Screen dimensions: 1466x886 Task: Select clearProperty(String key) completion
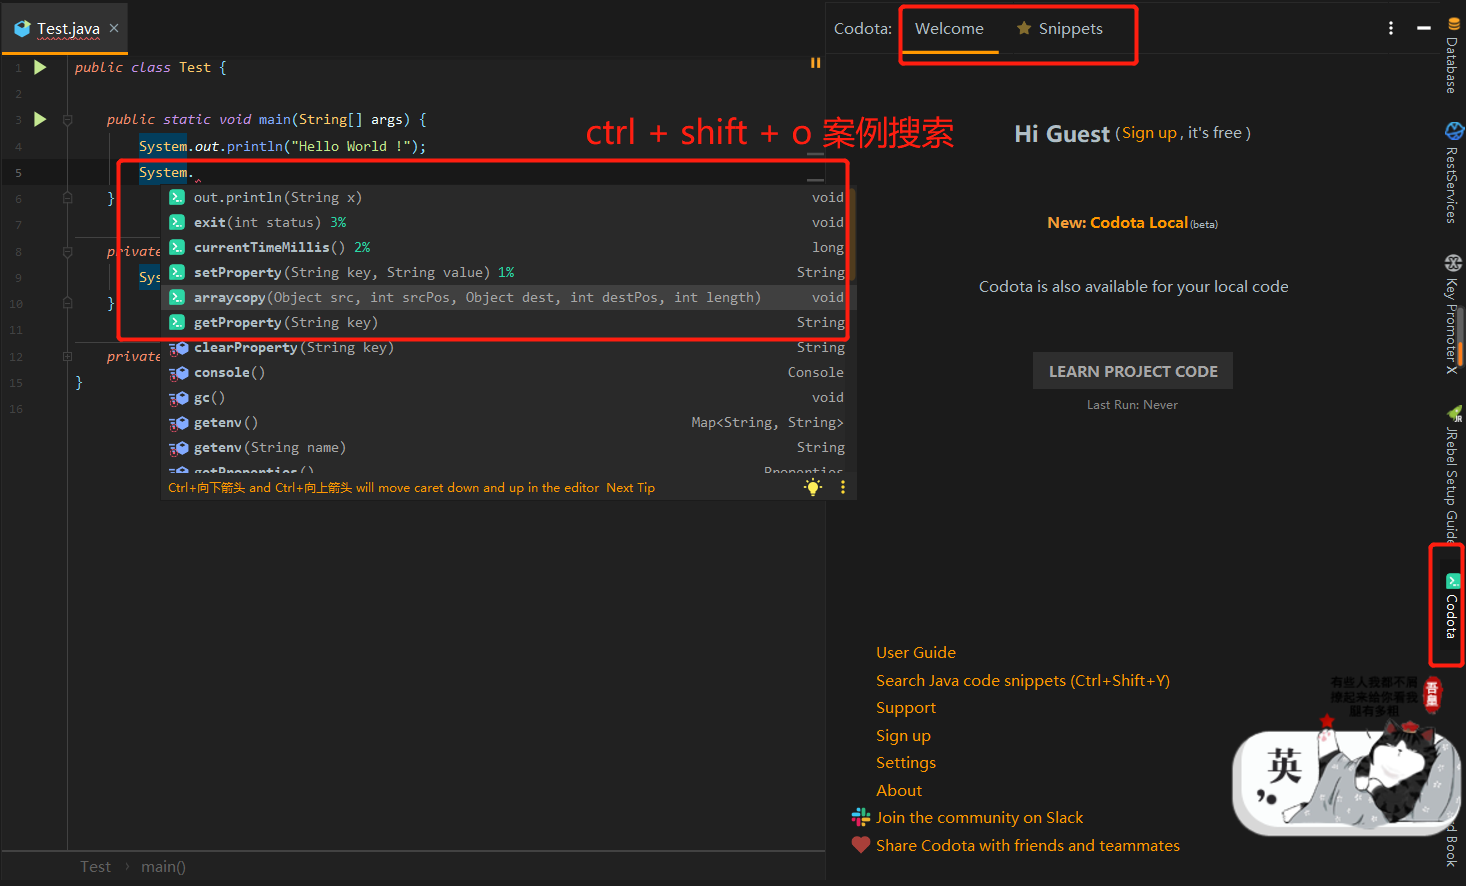(x=508, y=347)
